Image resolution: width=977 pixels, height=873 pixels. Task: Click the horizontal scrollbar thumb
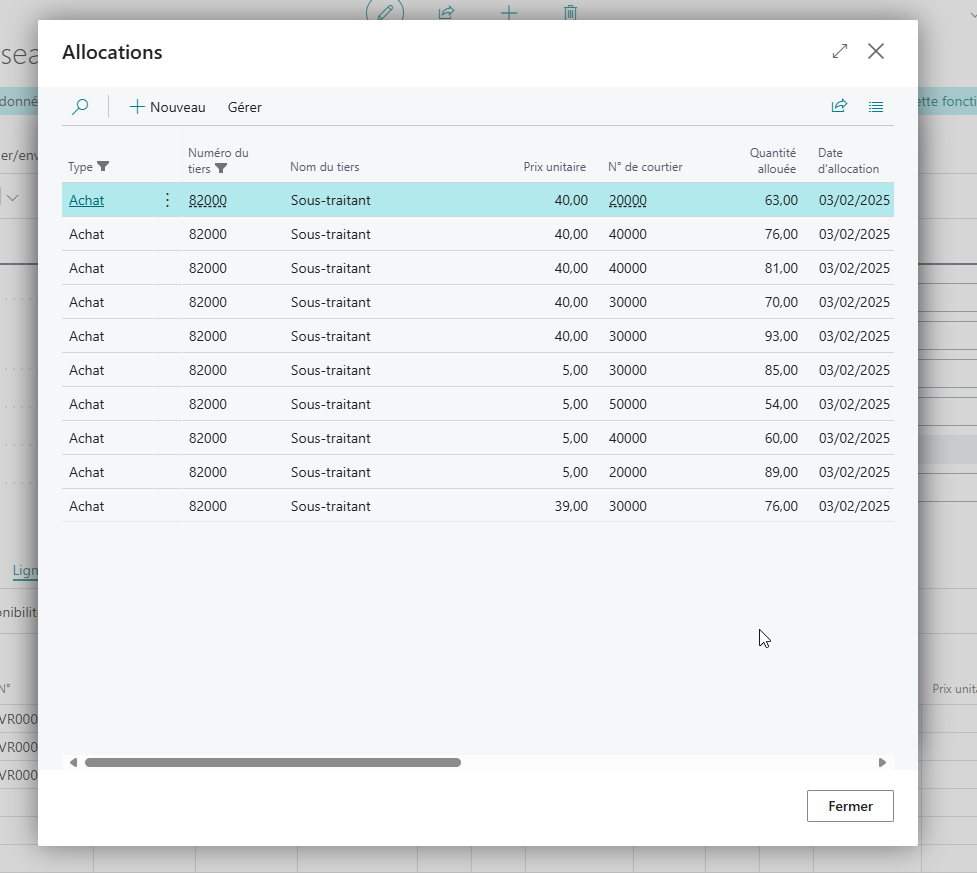point(273,763)
